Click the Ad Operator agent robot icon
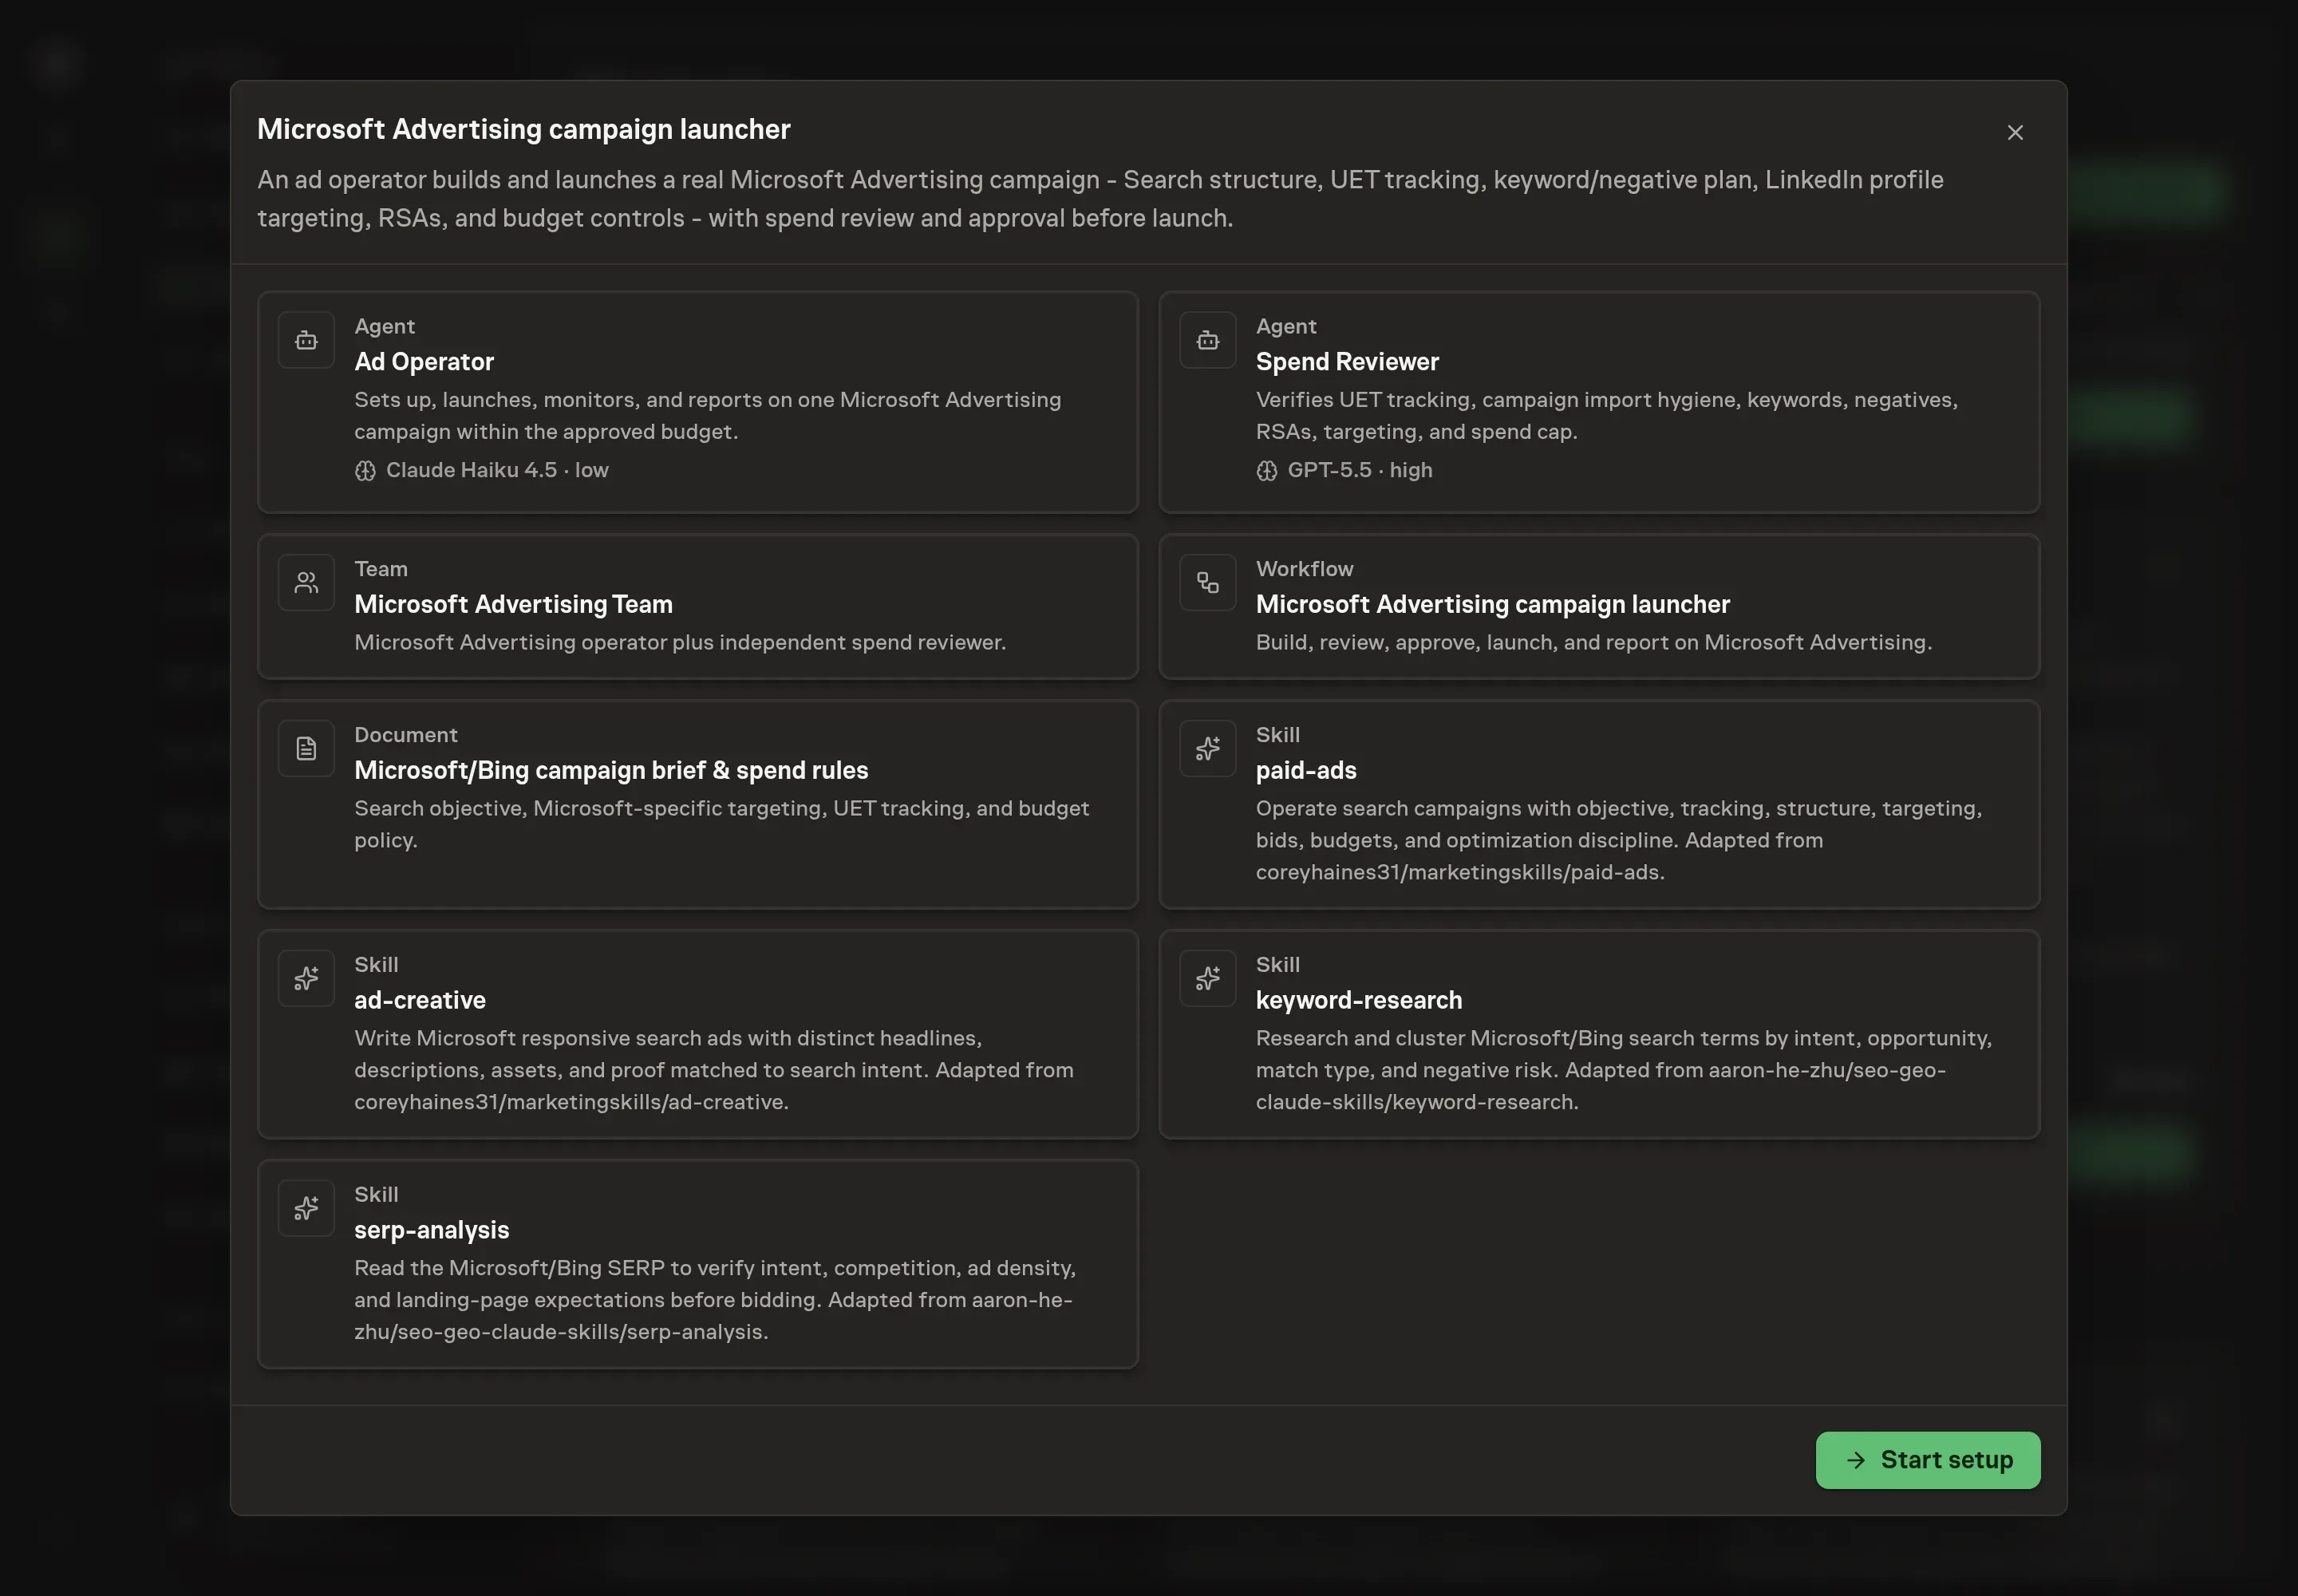Viewport: 2298px width, 1596px height. point(306,341)
